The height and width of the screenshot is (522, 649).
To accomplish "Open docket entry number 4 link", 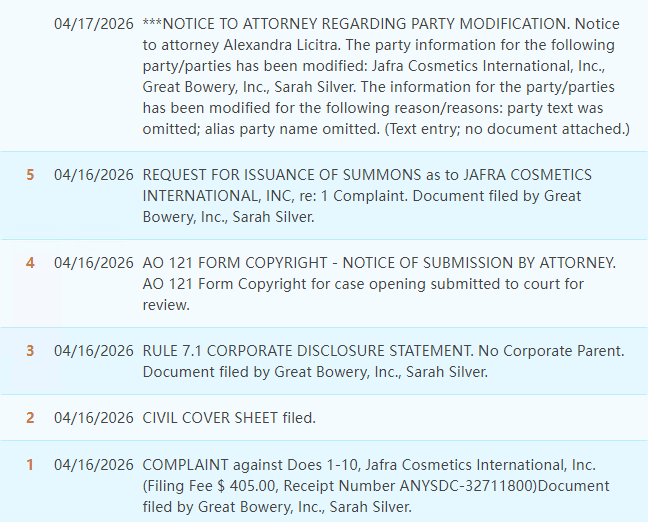I will coord(30,263).
